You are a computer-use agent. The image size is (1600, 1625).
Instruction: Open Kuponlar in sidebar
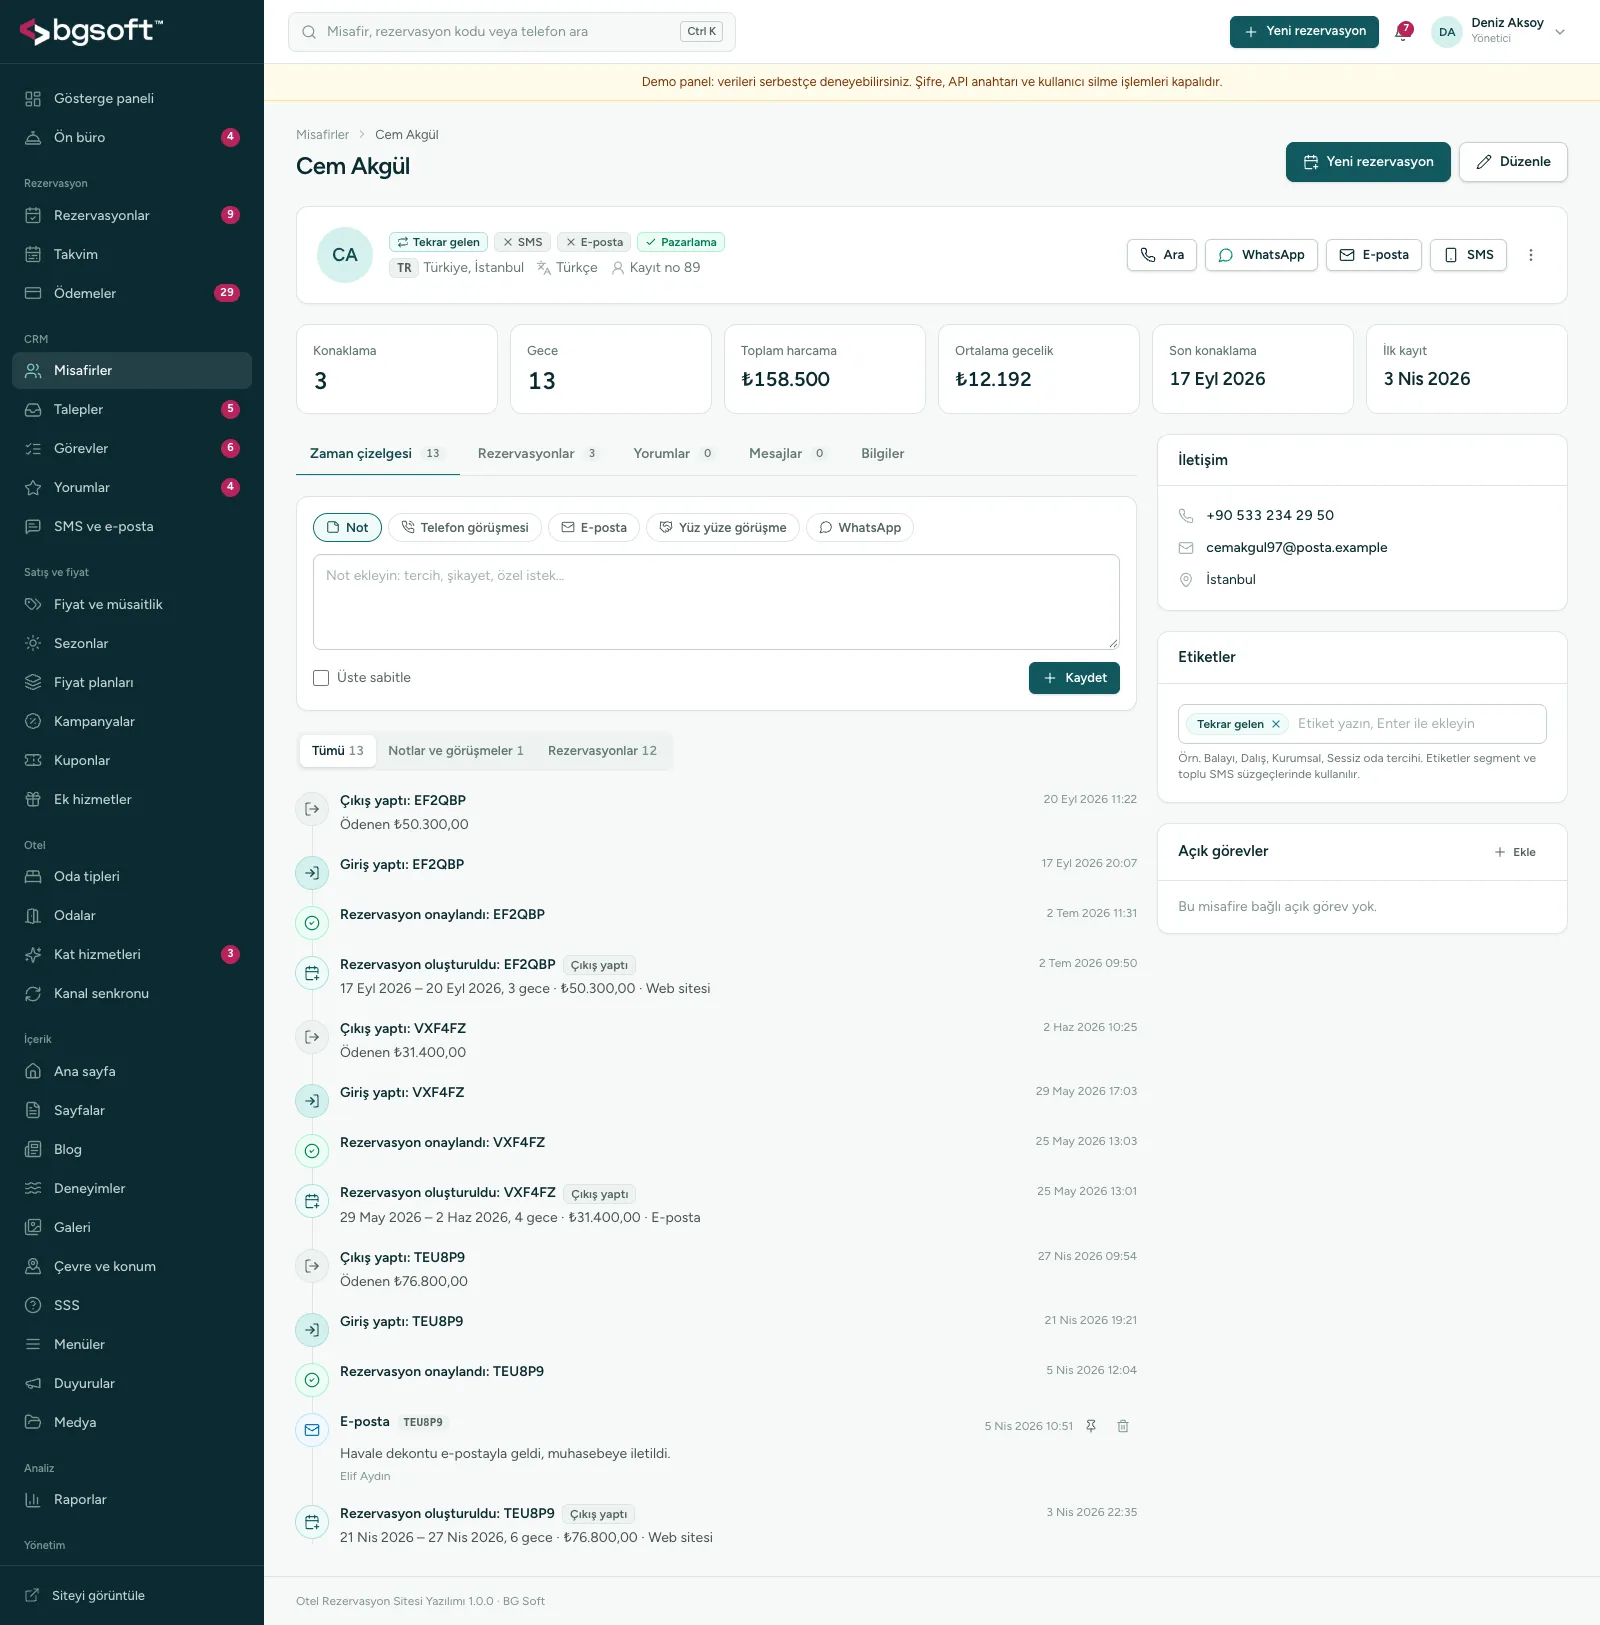click(132, 760)
